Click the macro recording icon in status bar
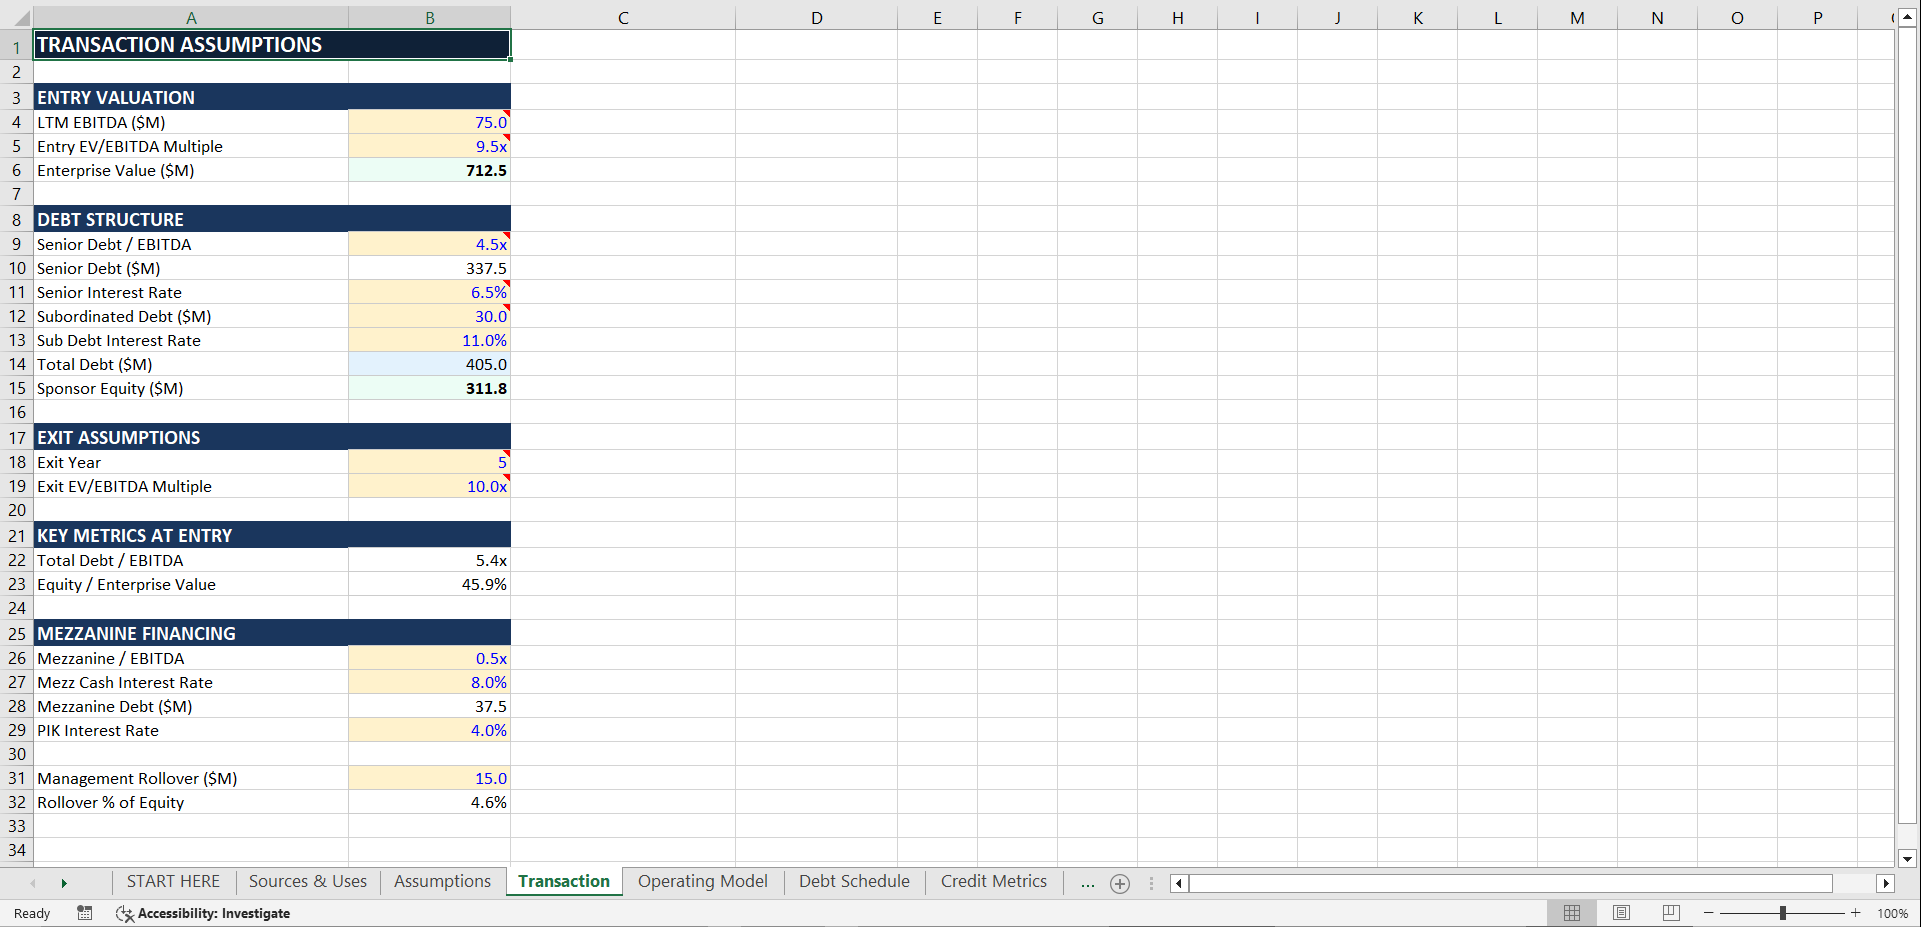The width and height of the screenshot is (1921, 927). point(85,913)
